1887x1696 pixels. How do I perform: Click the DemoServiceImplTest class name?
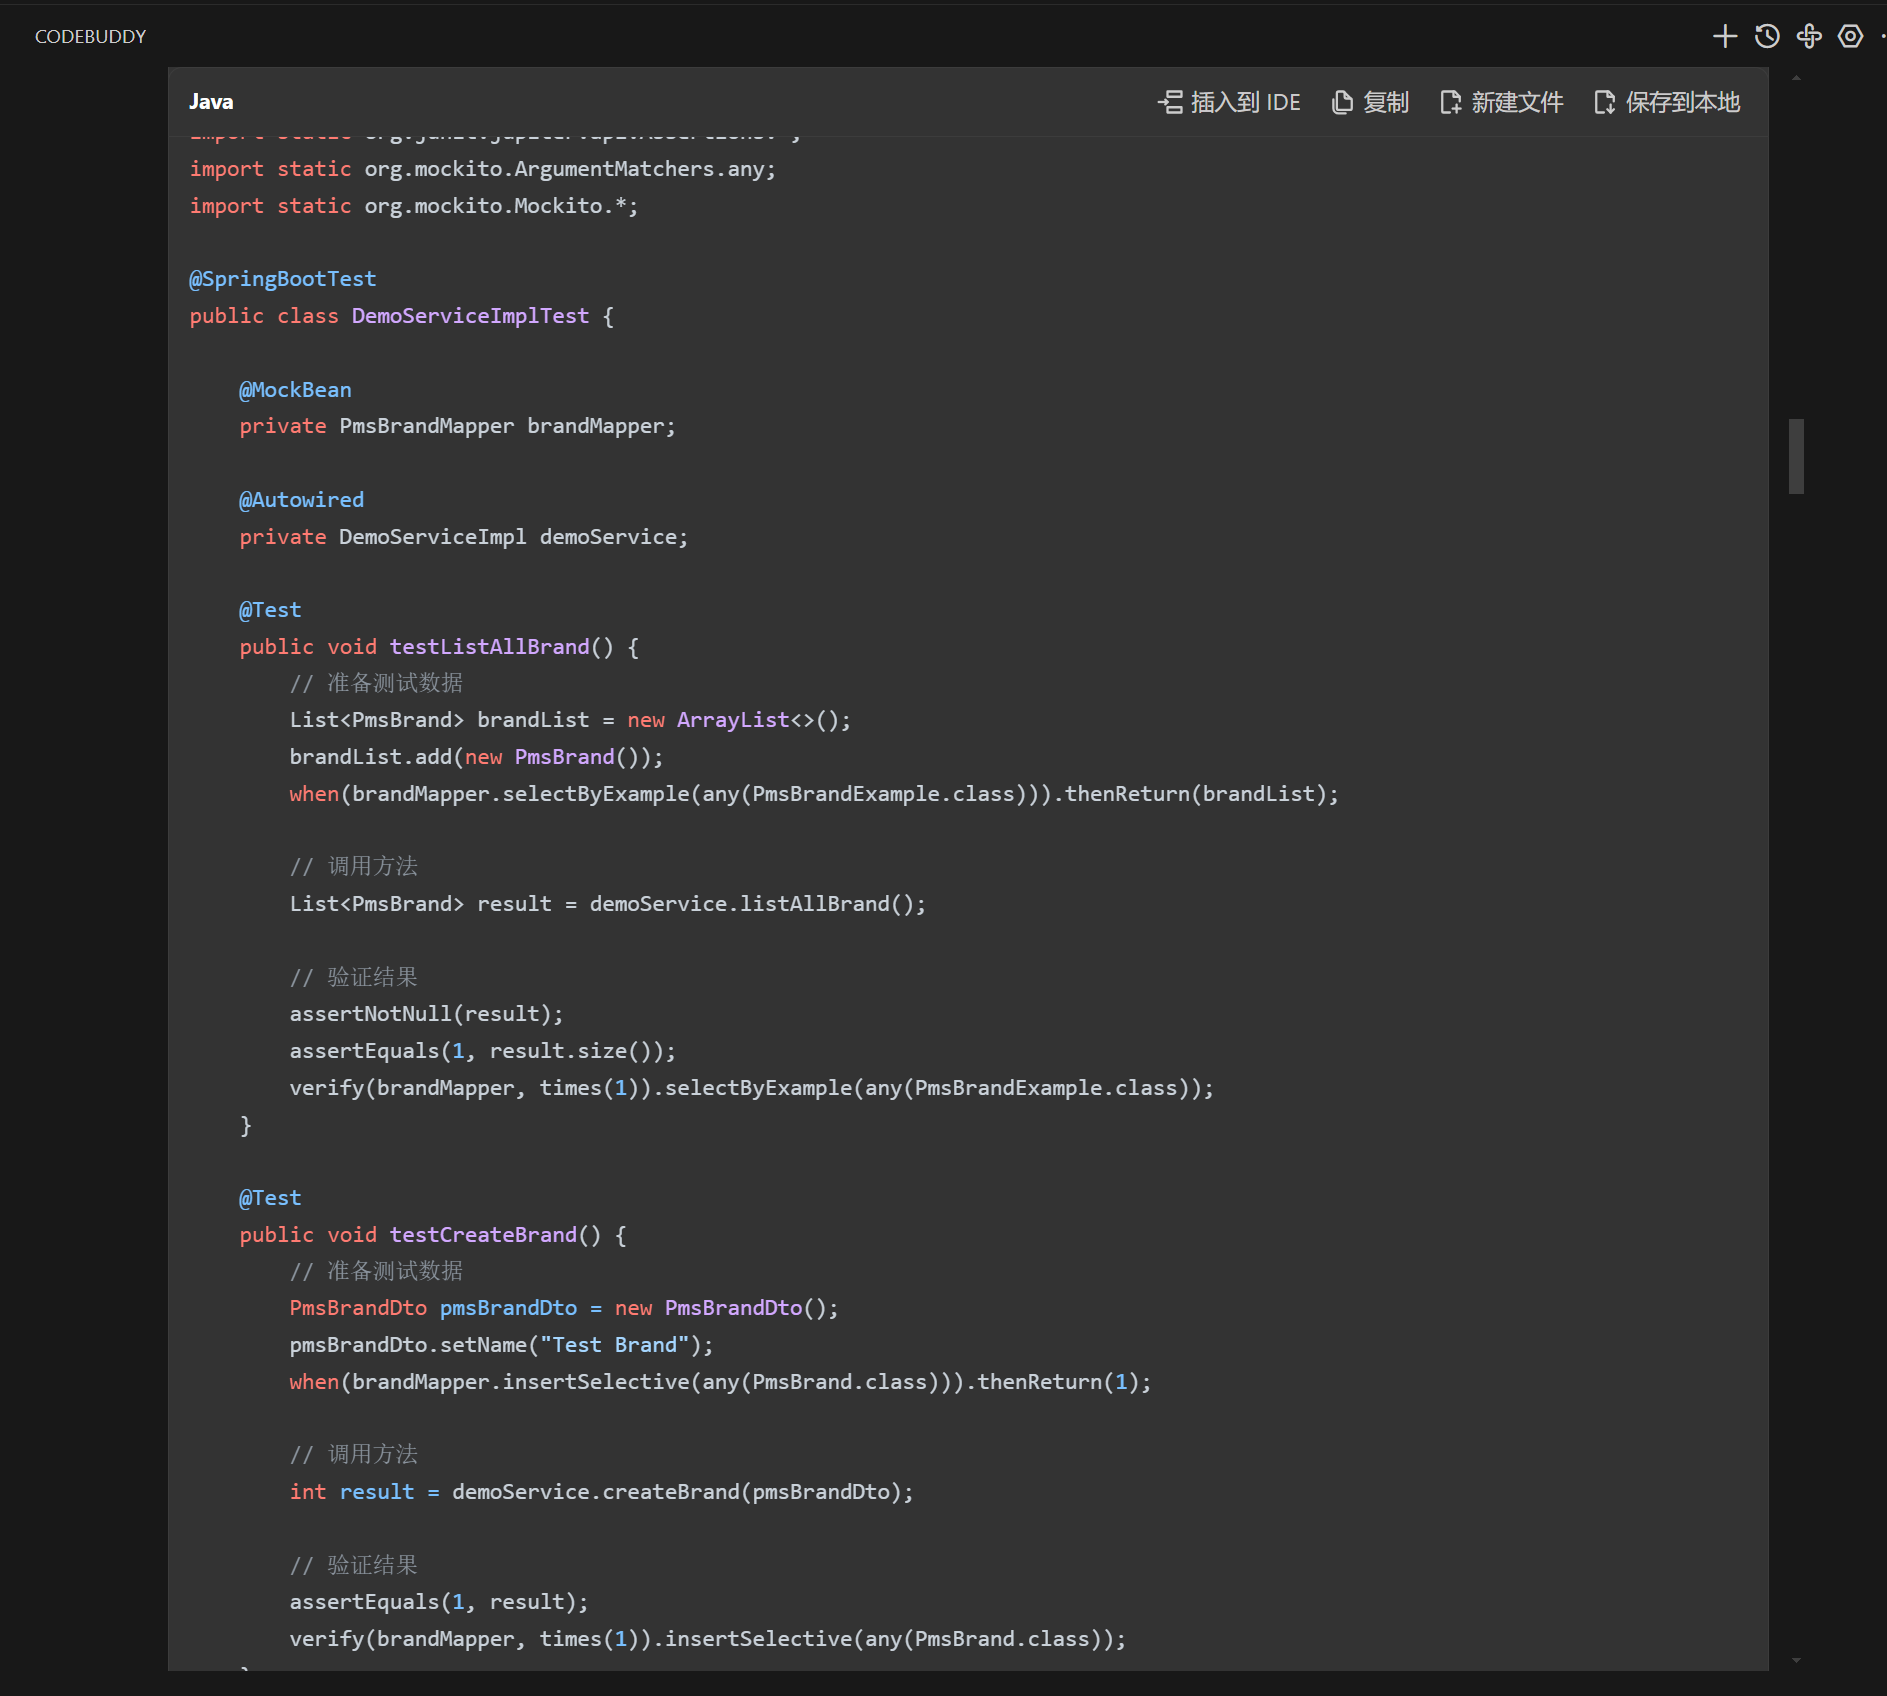470,316
